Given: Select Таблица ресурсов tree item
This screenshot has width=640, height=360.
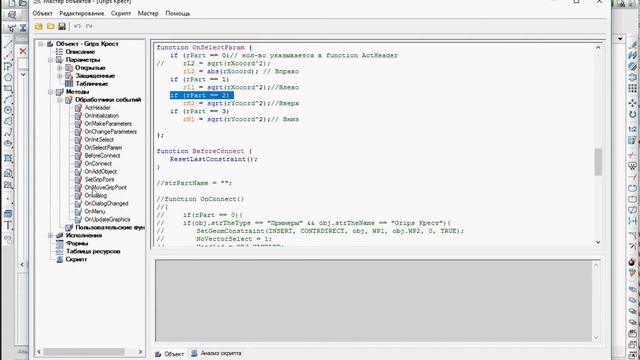Looking at the screenshot, I should 93,251.
